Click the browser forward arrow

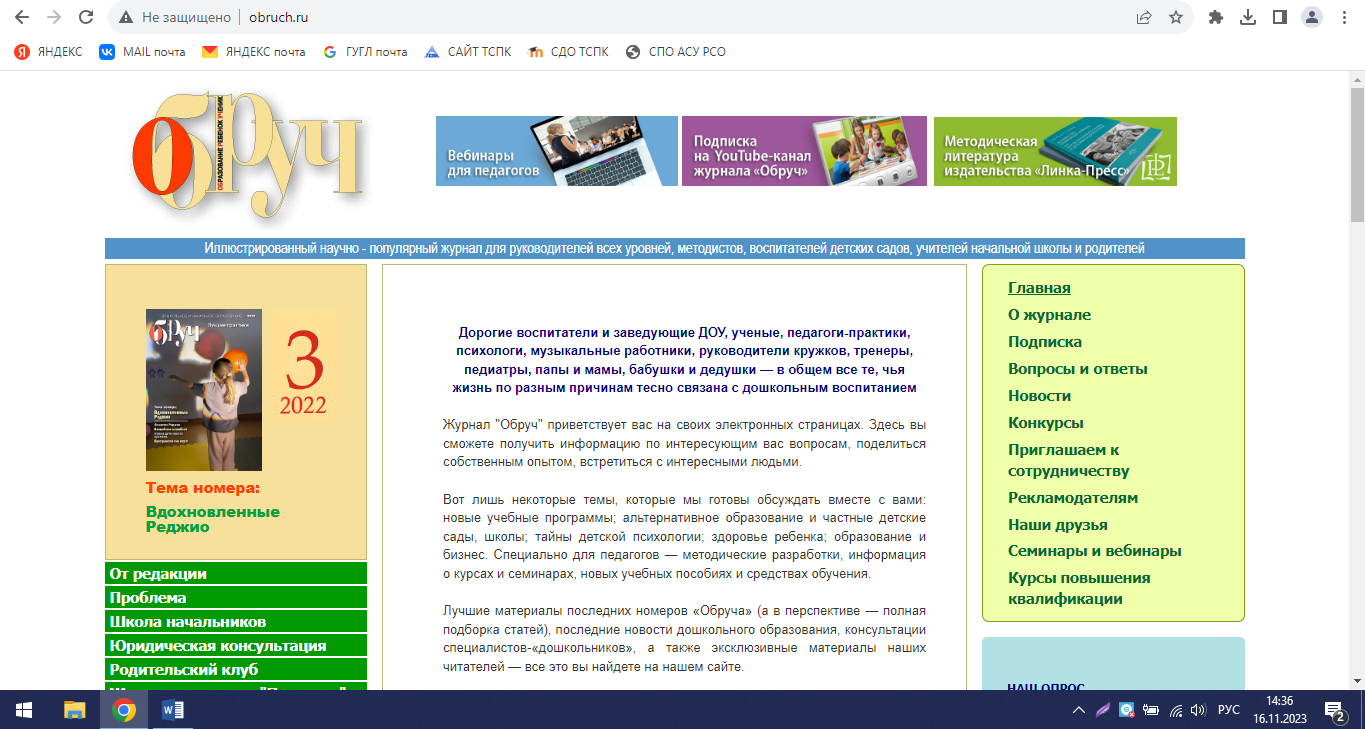pos(54,17)
